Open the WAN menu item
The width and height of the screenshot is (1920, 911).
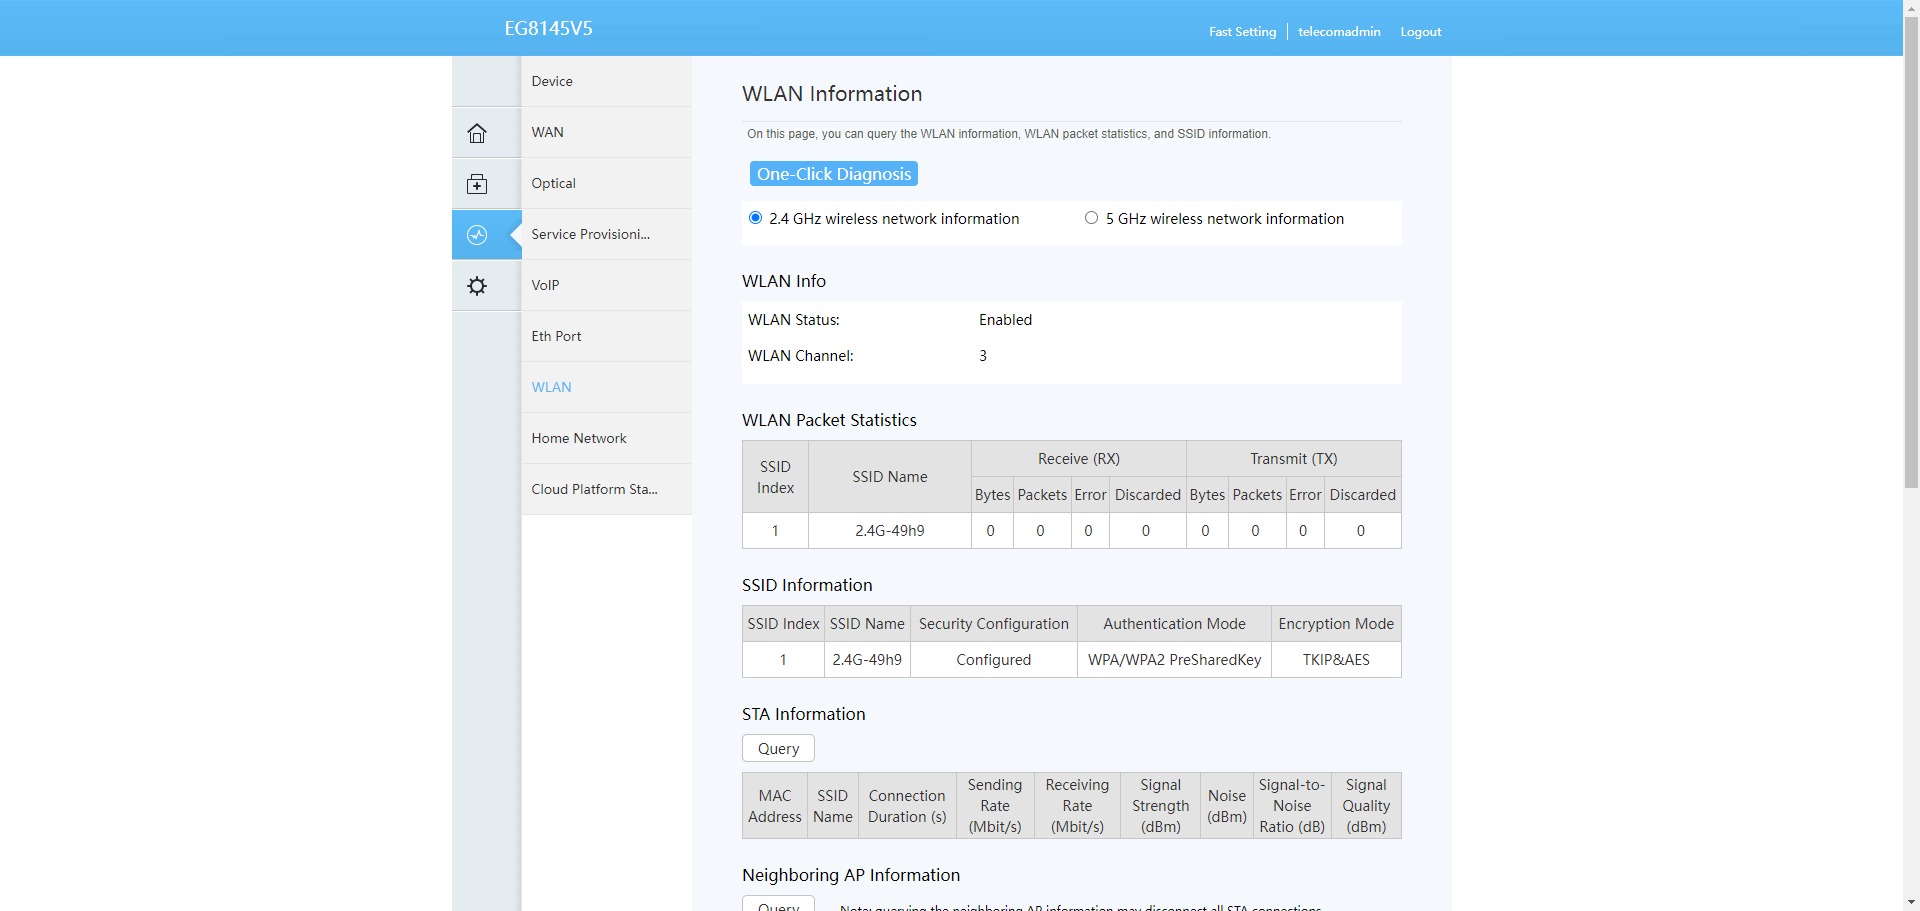[547, 132]
